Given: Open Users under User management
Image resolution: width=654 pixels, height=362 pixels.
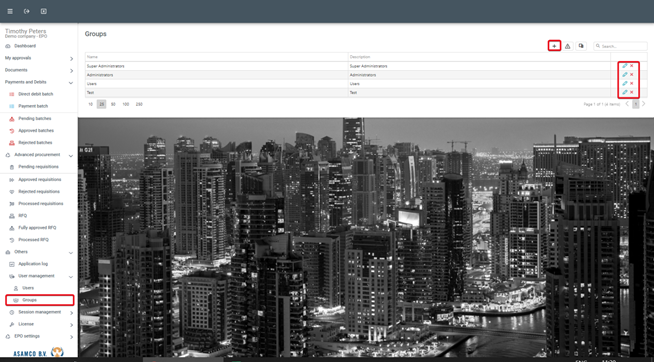Looking at the screenshot, I should [x=28, y=288].
